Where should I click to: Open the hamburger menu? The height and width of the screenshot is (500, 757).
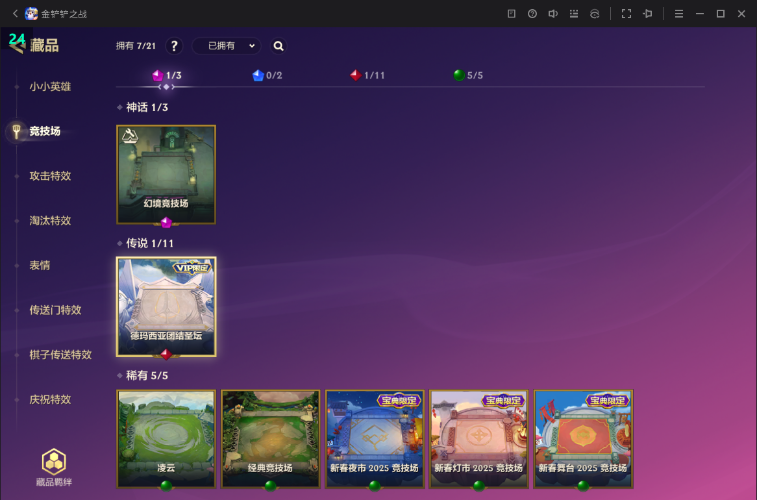(679, 14)
